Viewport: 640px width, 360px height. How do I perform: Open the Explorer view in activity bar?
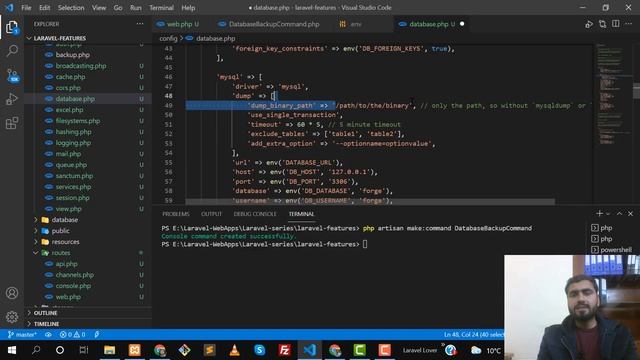[12, 27]
